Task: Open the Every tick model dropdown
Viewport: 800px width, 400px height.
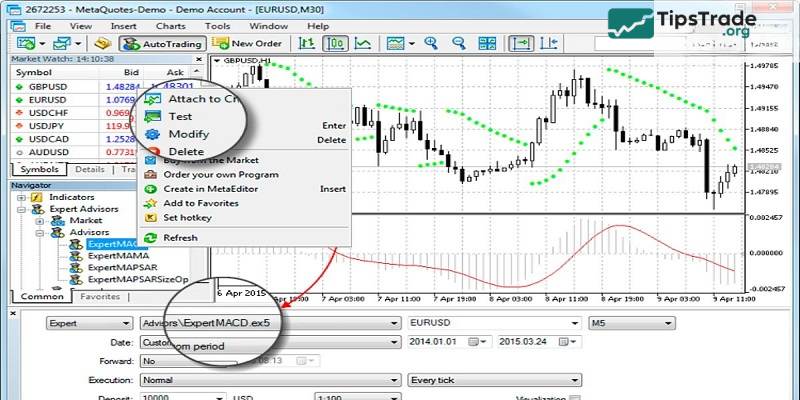Action: (x=575, y=380)
